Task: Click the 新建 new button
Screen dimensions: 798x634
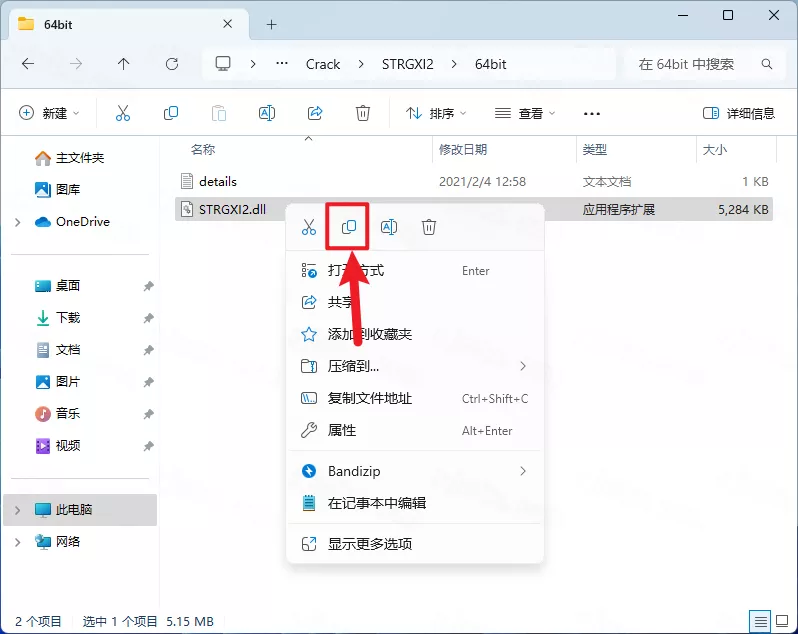Action: (x=50, y=113)
